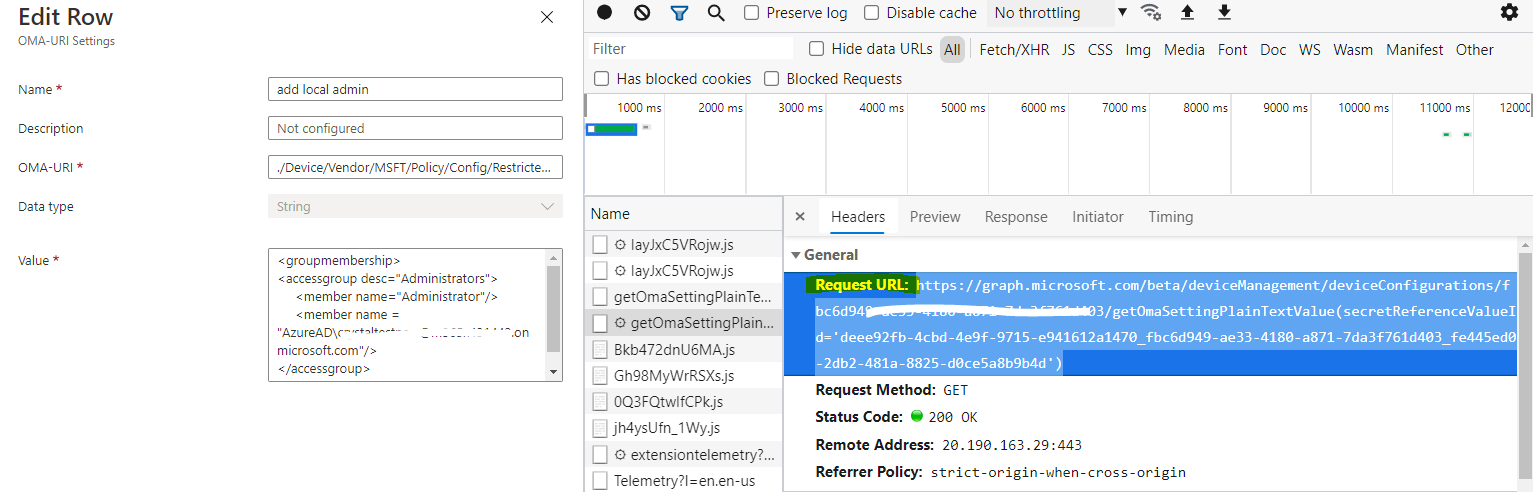Select the first layJxC5VRojw.js request

685,245
